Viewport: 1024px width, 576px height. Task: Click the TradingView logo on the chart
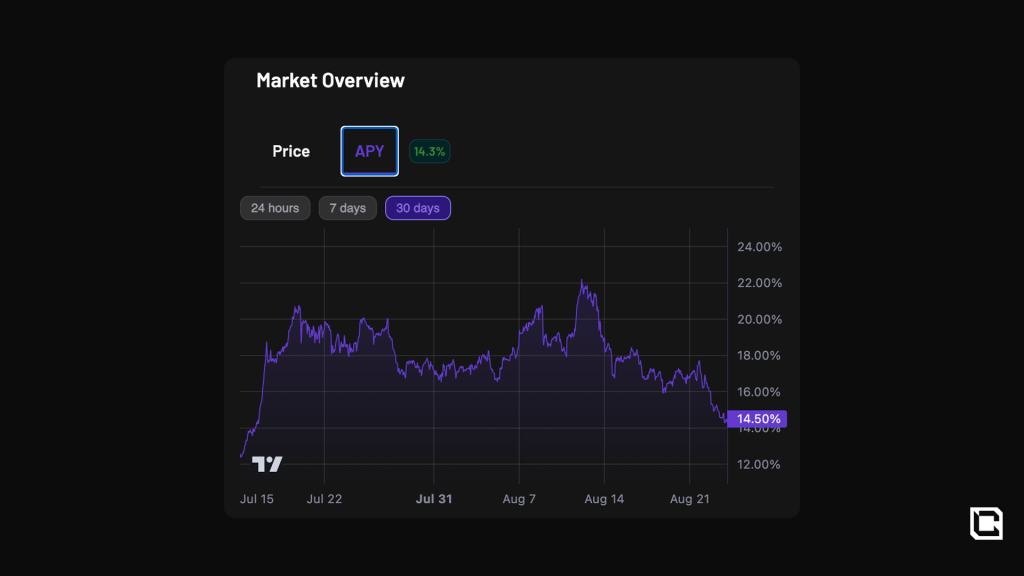[267, 464]
